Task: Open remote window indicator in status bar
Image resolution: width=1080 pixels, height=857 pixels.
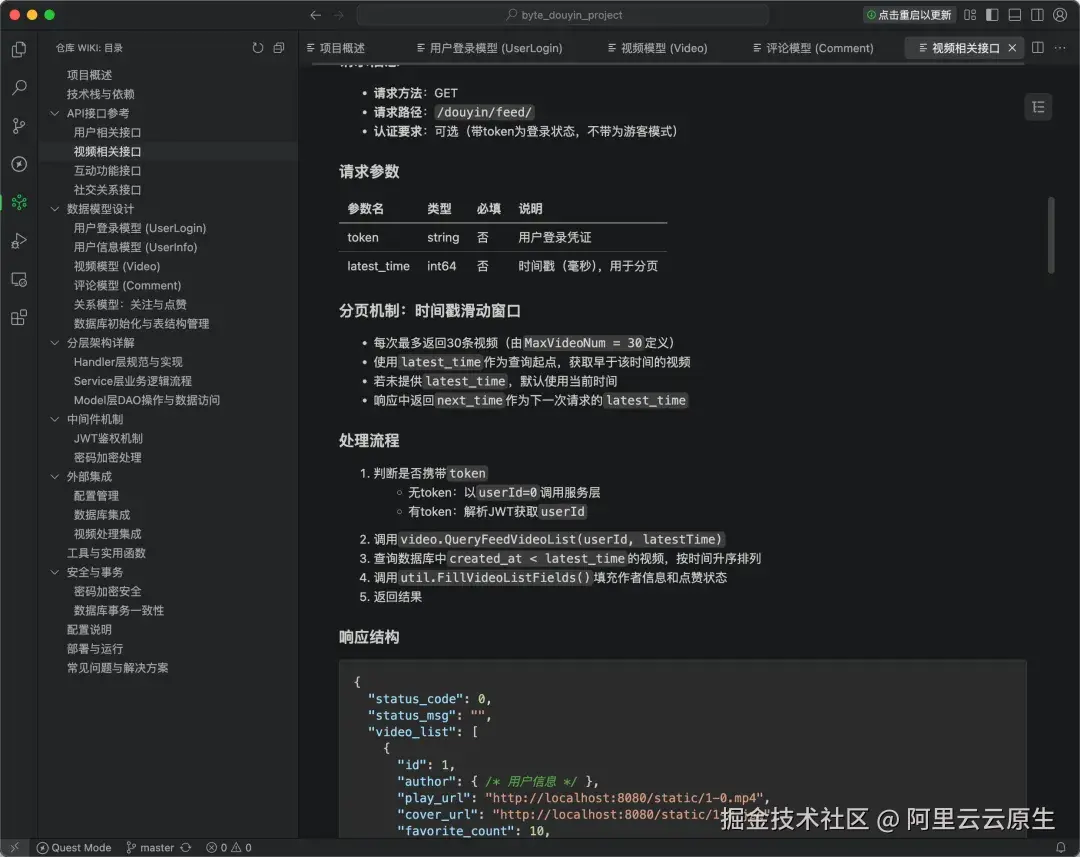Action: pos(14,847)
